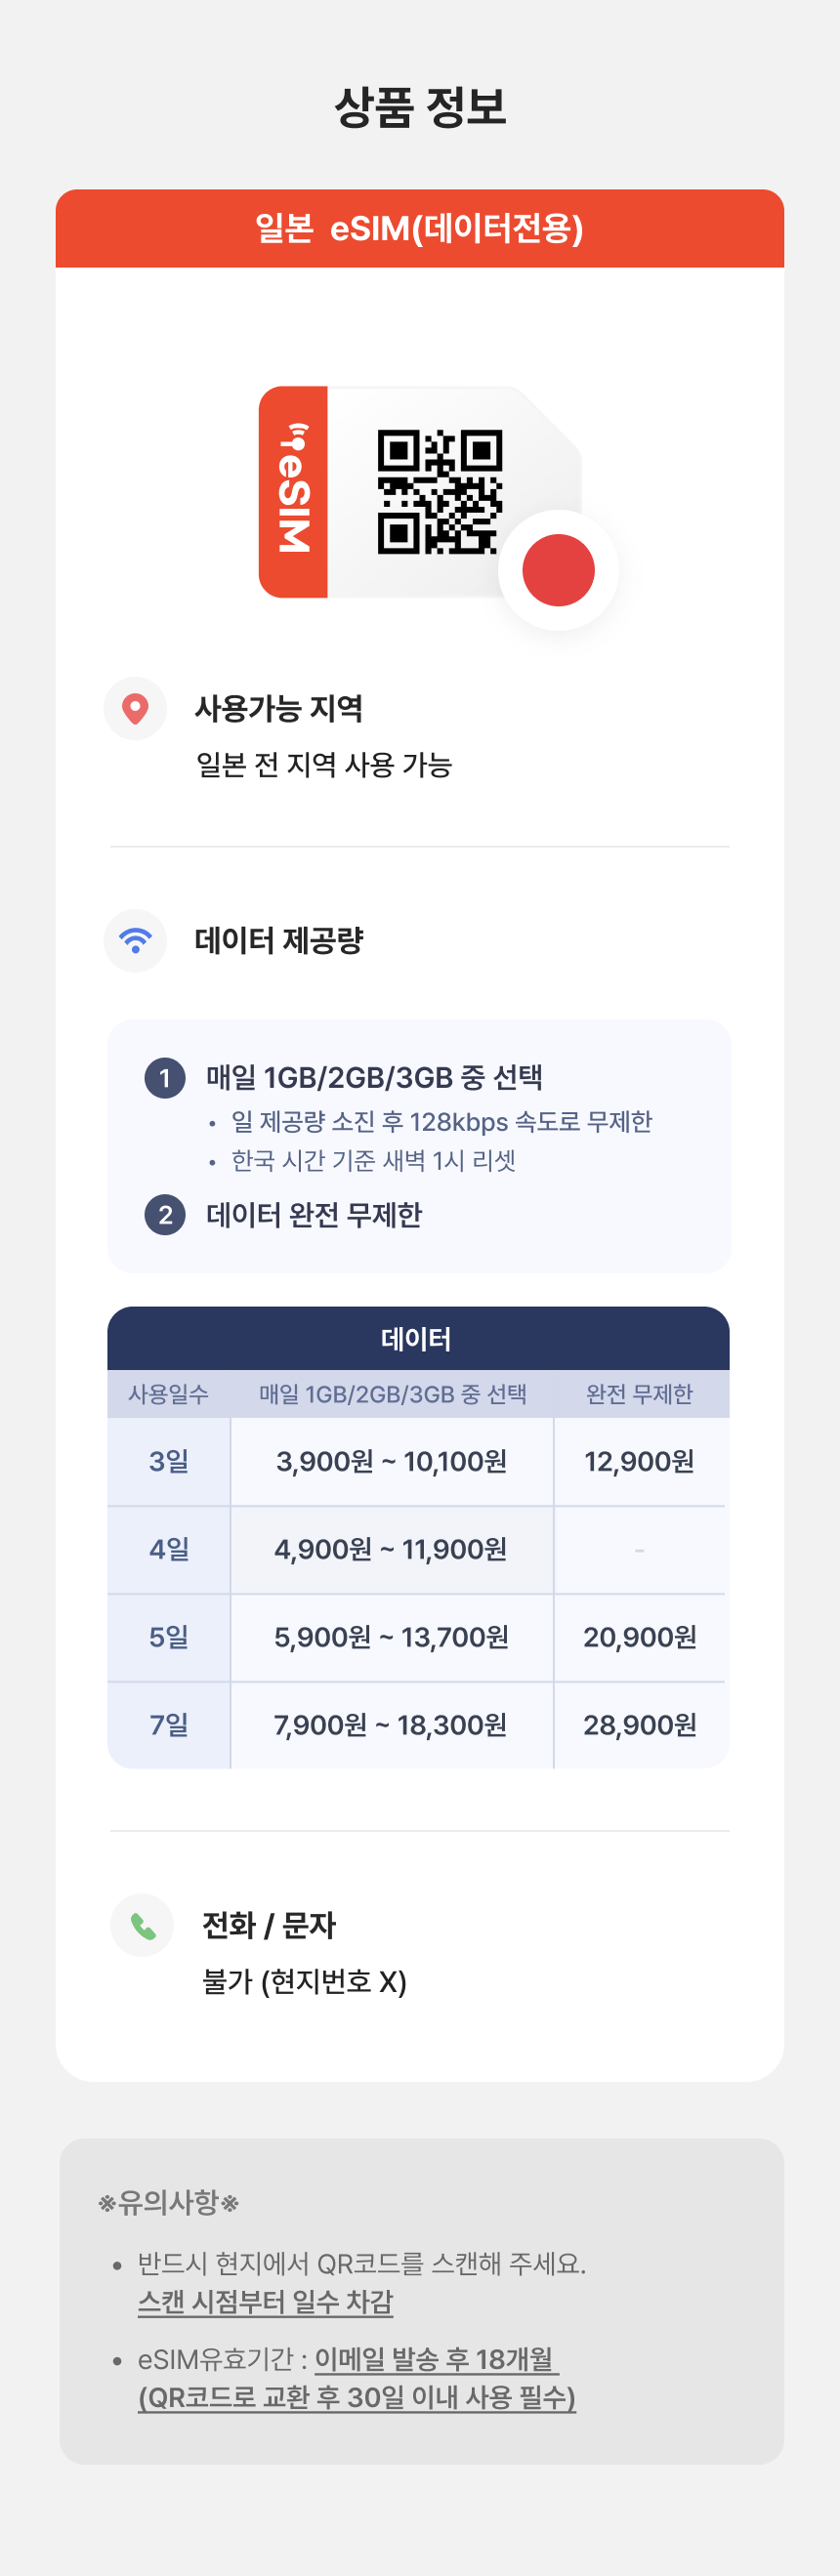Viewport: 840px width, 2576px height.
Task: Click the orange eSIM logo strip
Action: tap(293, 492)
